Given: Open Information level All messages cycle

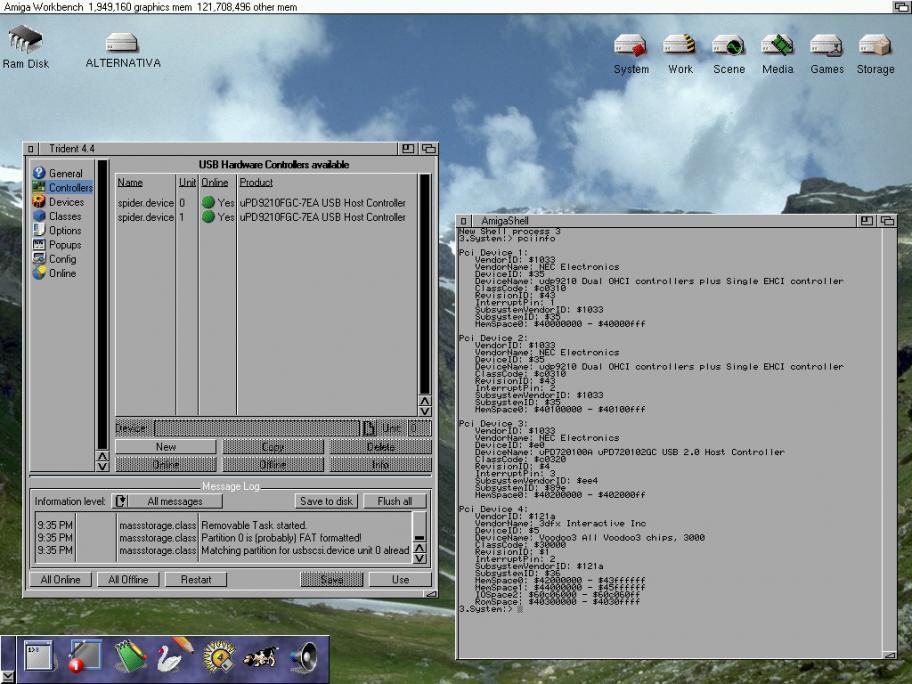Looking at the screenshot, I should click(x=165, y=501).
